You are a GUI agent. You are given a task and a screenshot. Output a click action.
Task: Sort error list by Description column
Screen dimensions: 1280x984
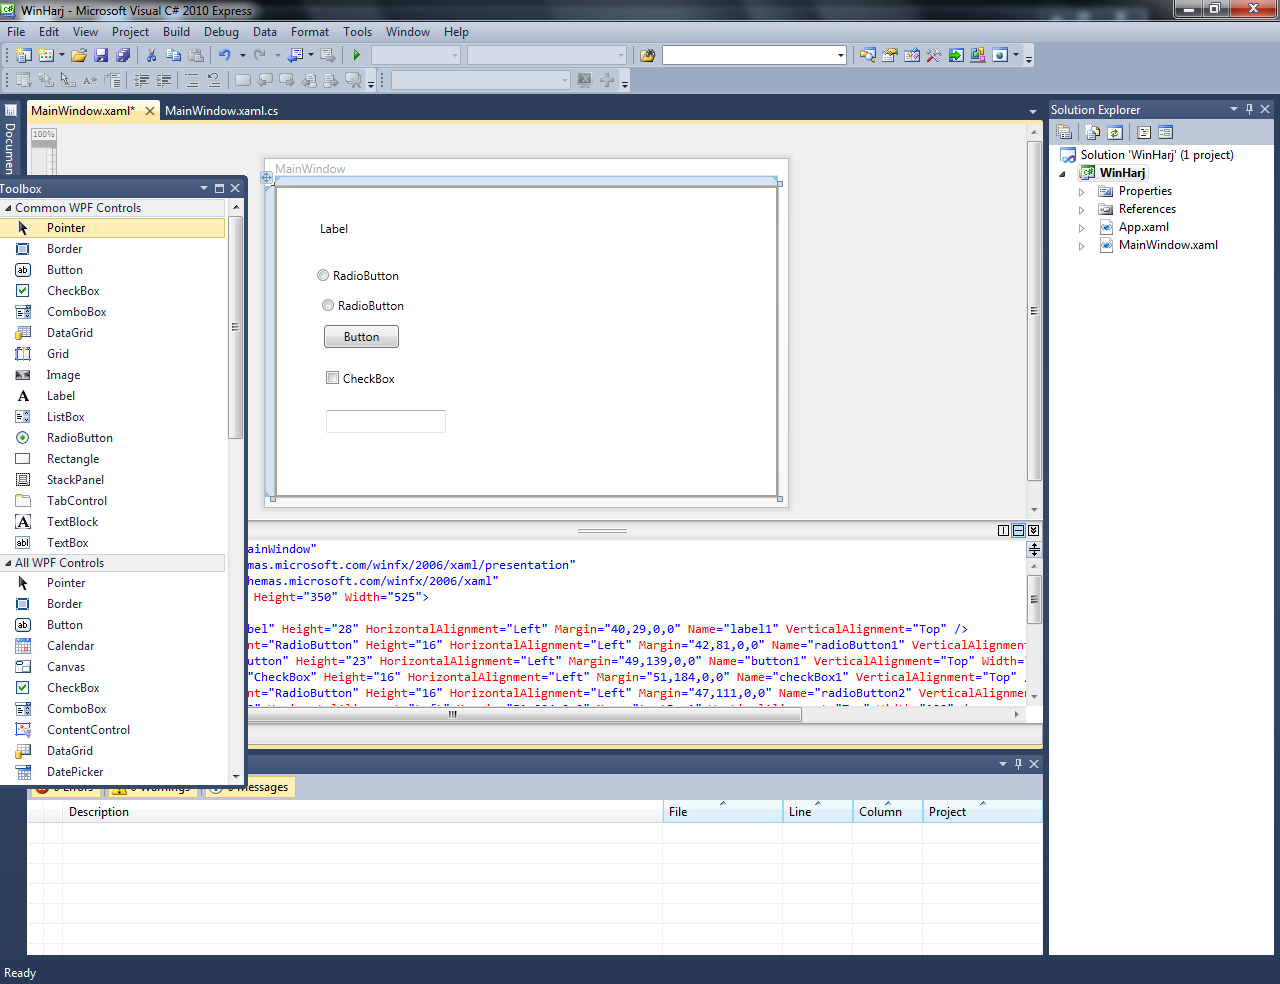tap(363, 812)
